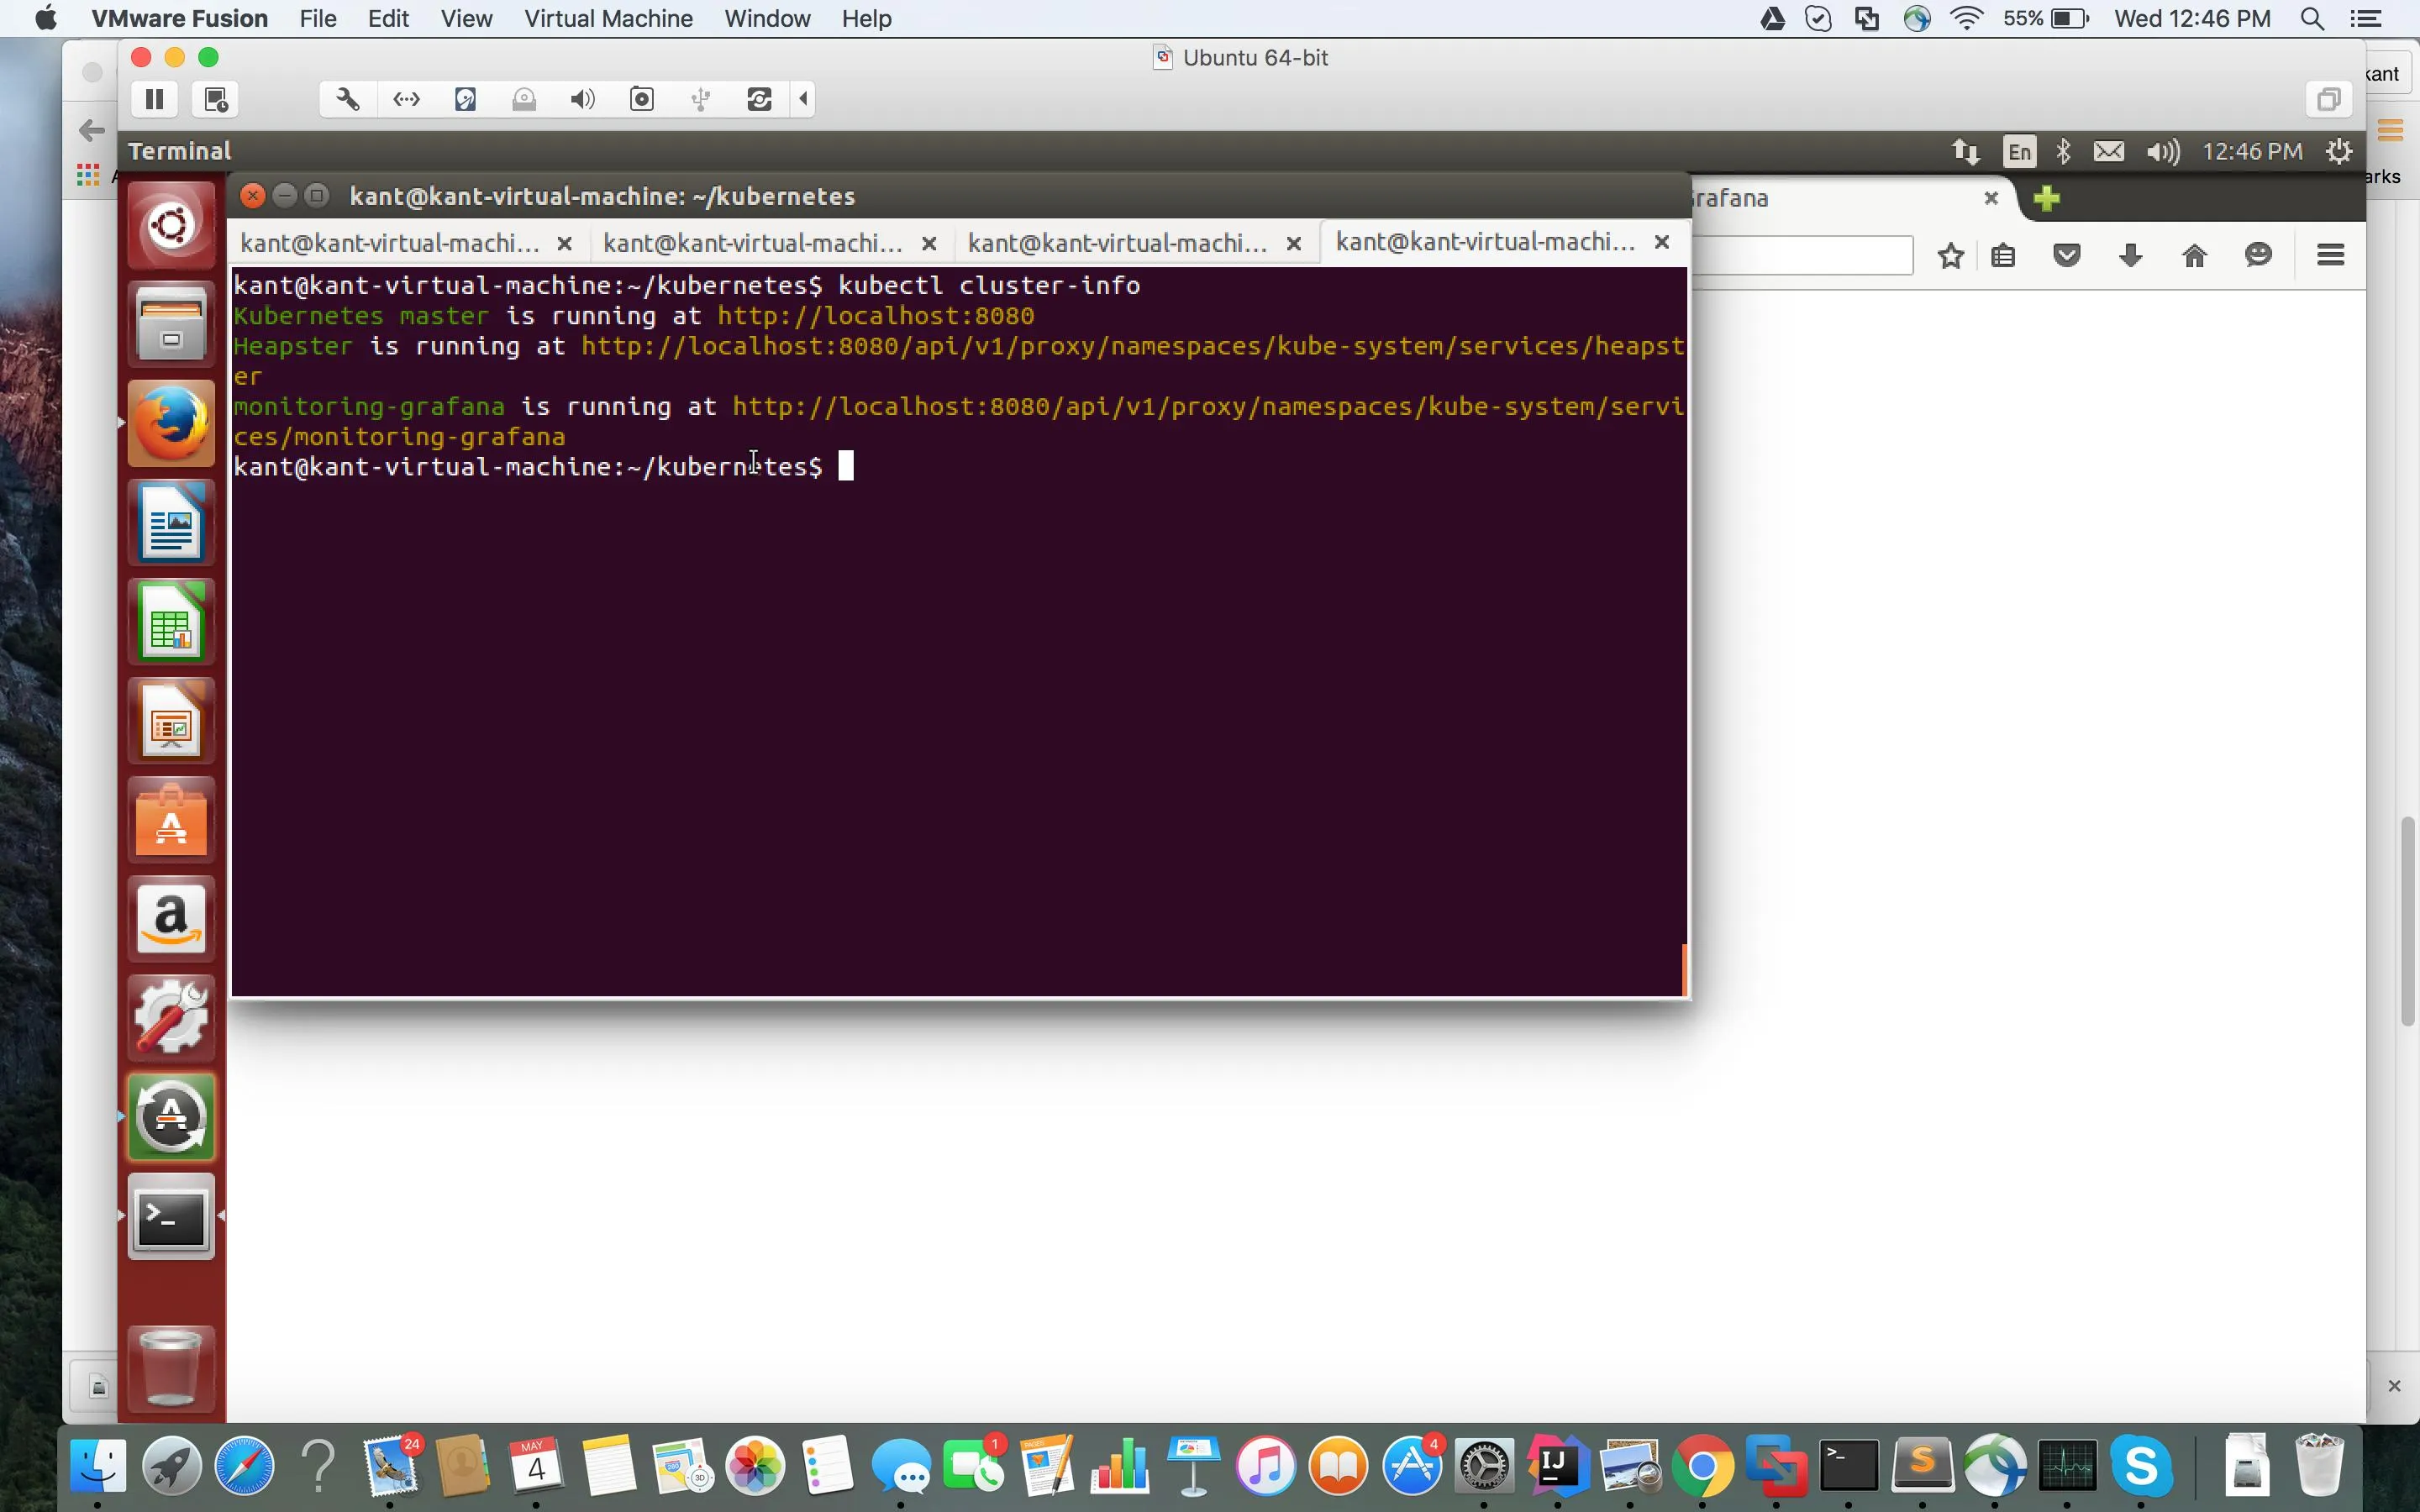Open Virtual Machine menu
The image size is (2420, 1512).
pyautogui.click(x=608, y=19)
